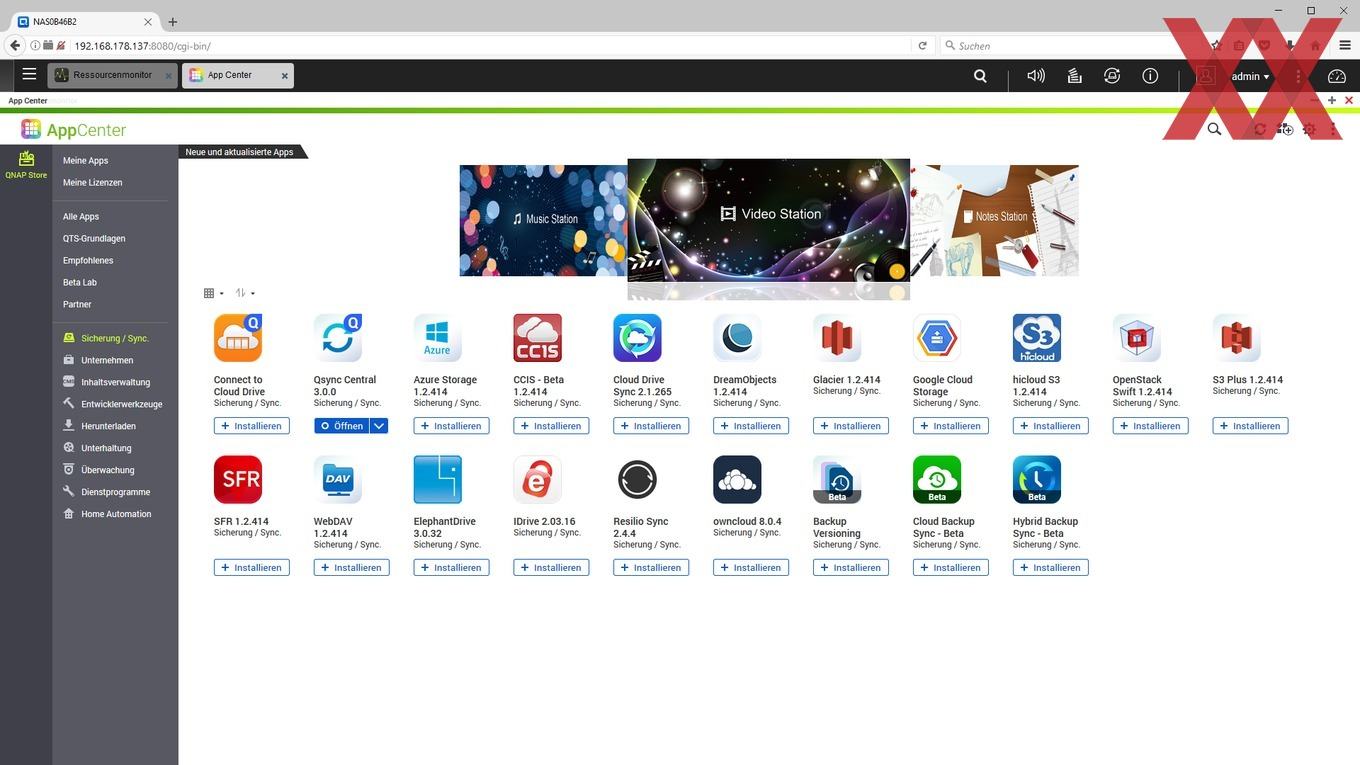Image resolution: width=1360 pixels, height=765 pixels.
Task: Click the DreamObjects app icon
Action: [x=738, y=338]
